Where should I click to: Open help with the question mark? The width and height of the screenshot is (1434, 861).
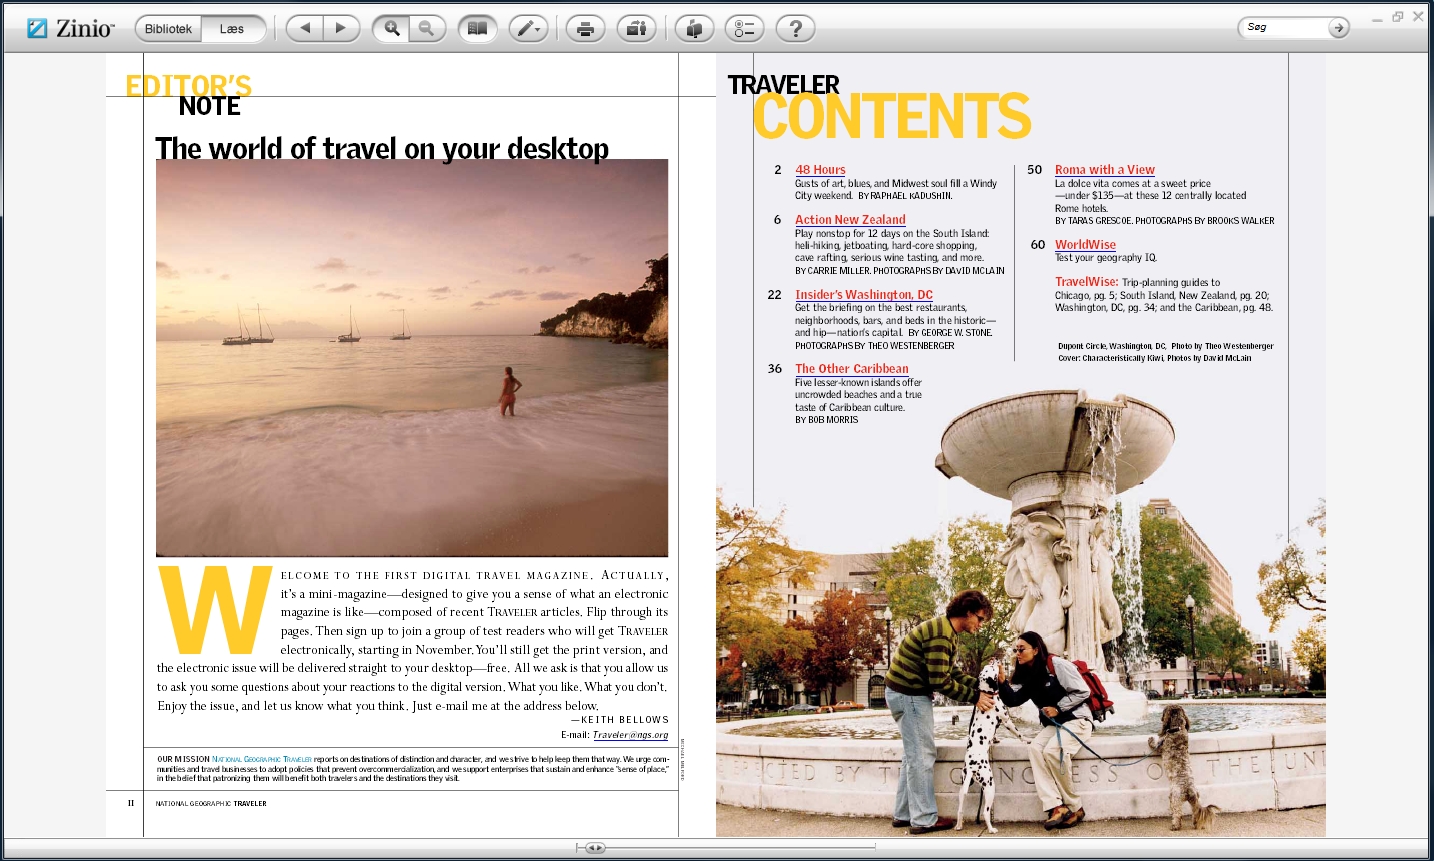[x=795, y=29]
